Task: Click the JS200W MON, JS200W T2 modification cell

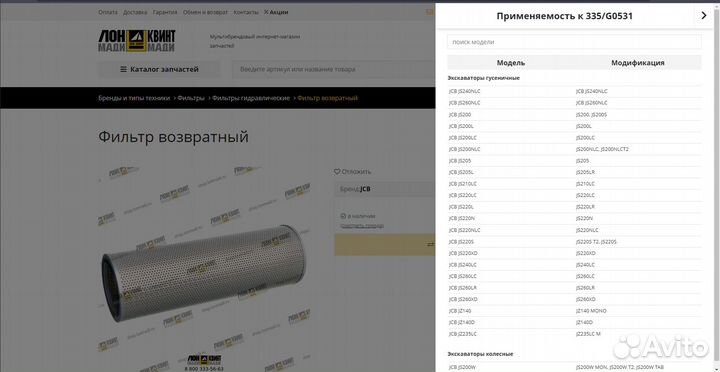Action: click(x=620, y=367)
